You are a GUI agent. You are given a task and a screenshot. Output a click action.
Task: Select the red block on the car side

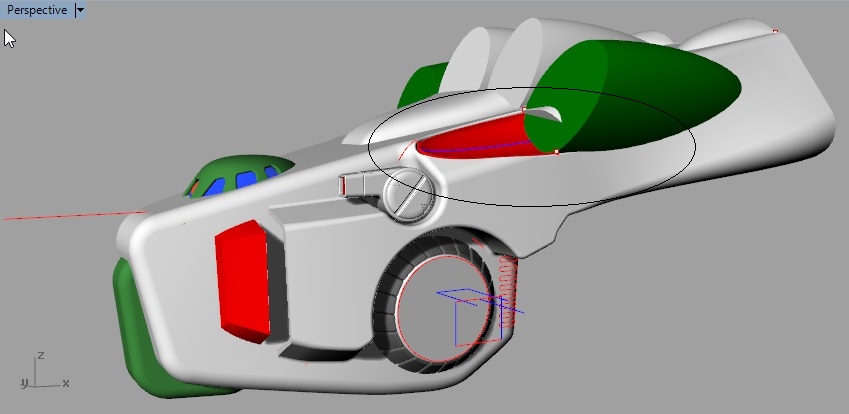(x=243, y=281)
